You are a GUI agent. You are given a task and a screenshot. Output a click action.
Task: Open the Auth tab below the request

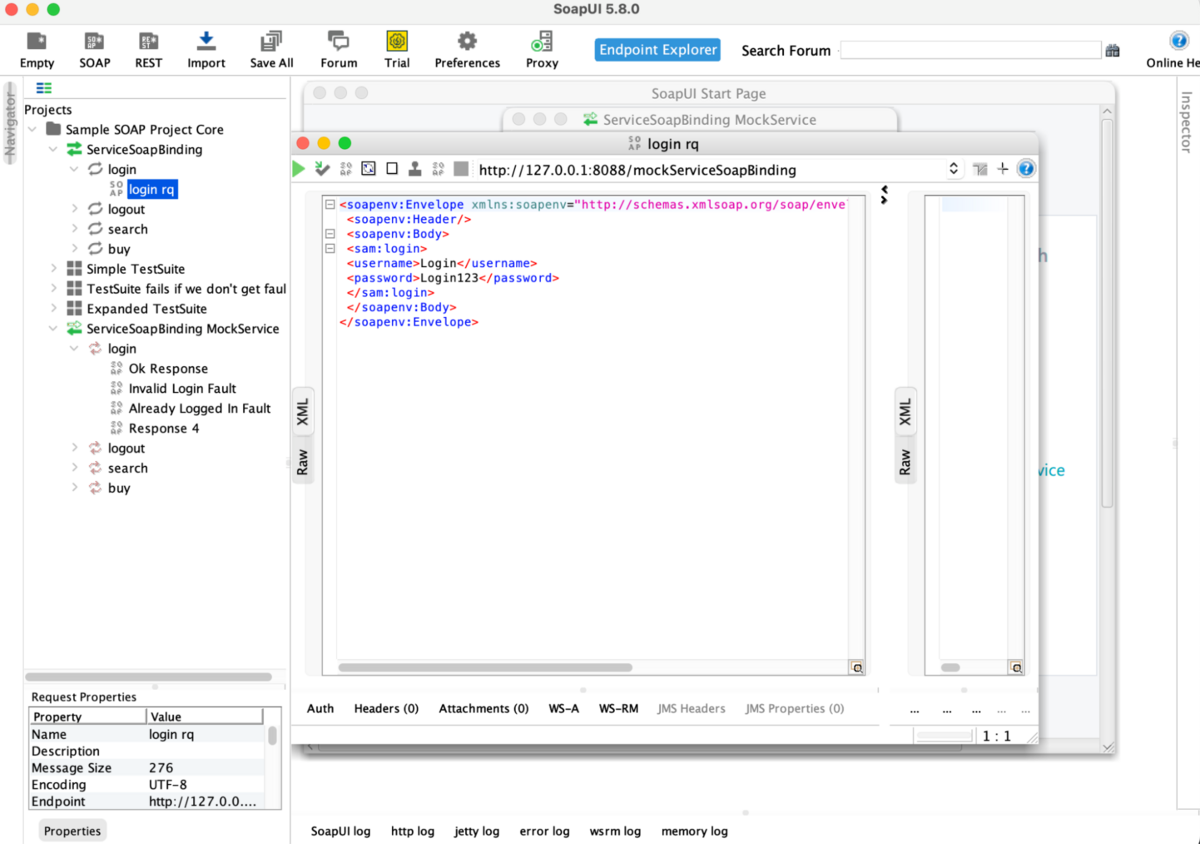(320, 708)
